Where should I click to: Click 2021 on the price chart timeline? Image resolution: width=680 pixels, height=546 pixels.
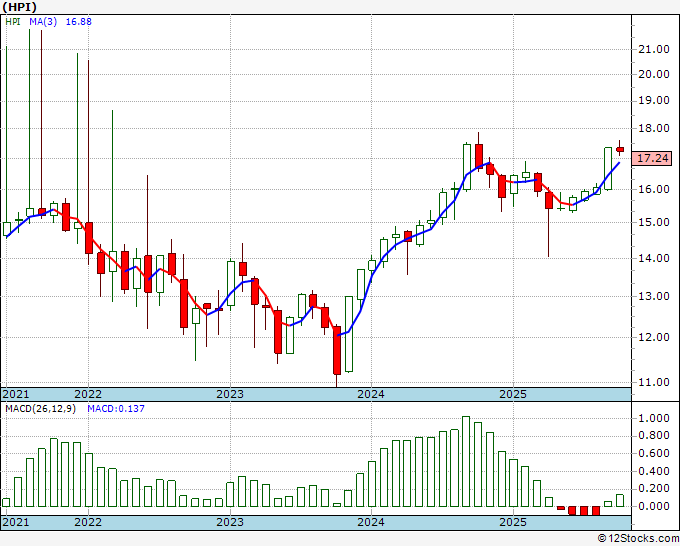[x=16, y=394]
